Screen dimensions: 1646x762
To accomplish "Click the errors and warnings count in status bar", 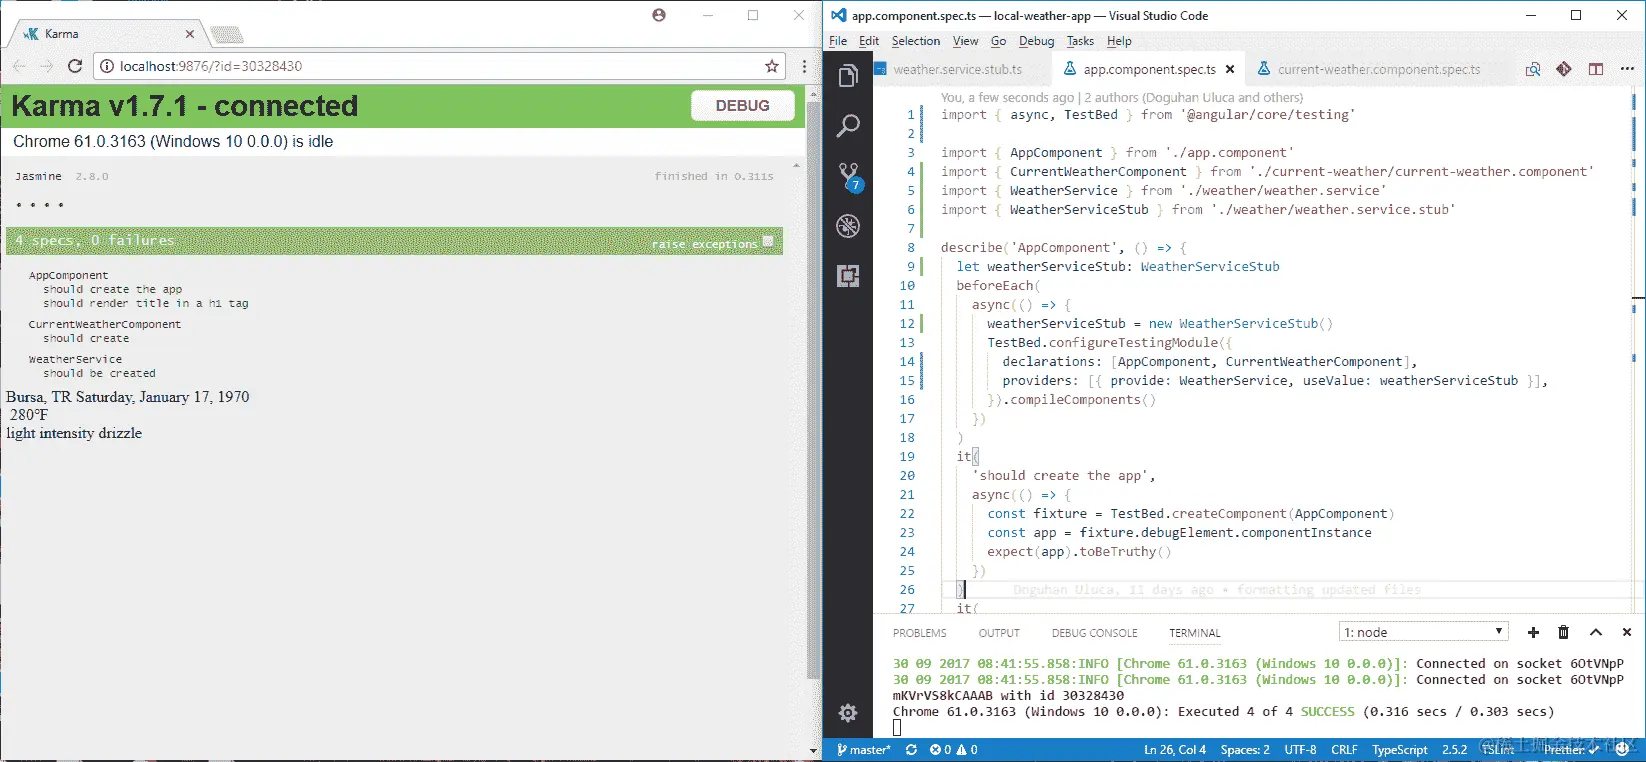I will 953,749.
